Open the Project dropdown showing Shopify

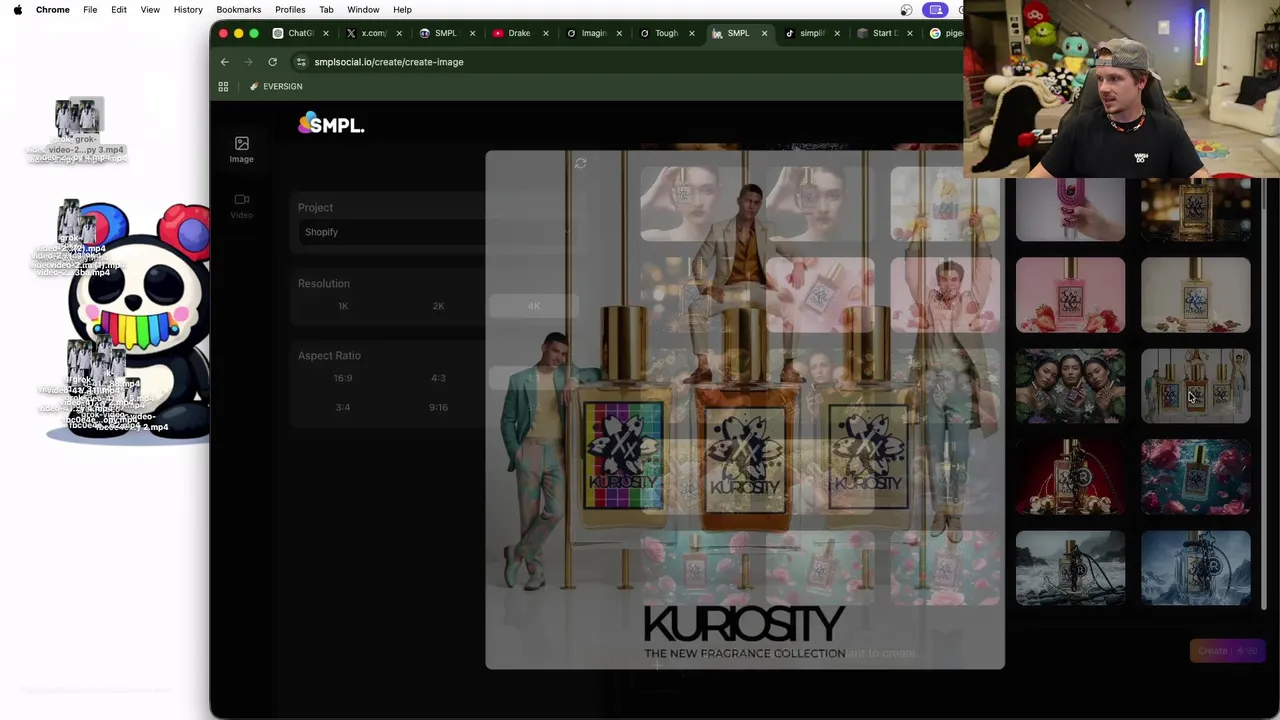coord(437,232)
